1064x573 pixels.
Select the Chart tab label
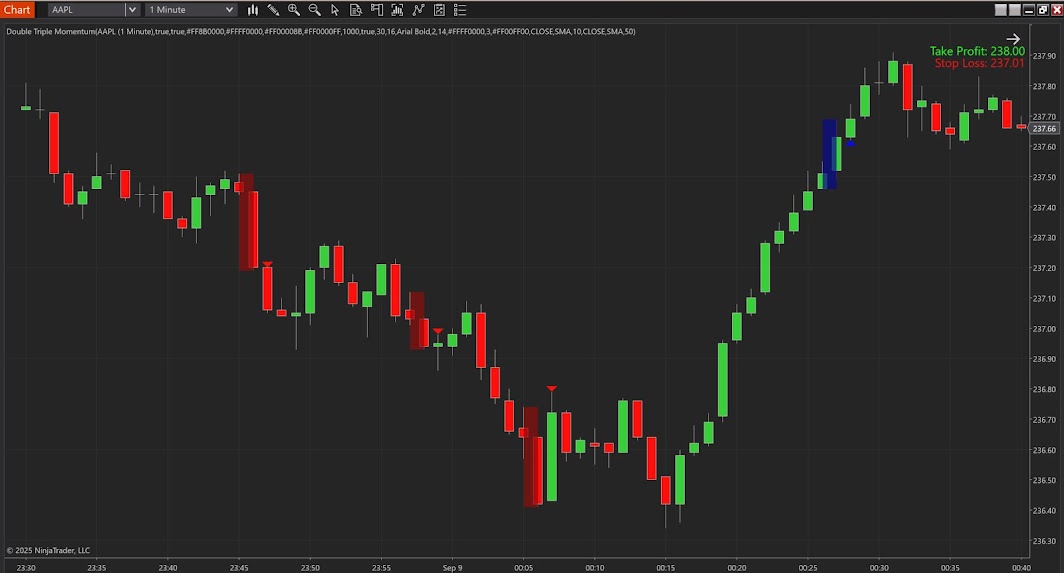click(x=17, y=10)
